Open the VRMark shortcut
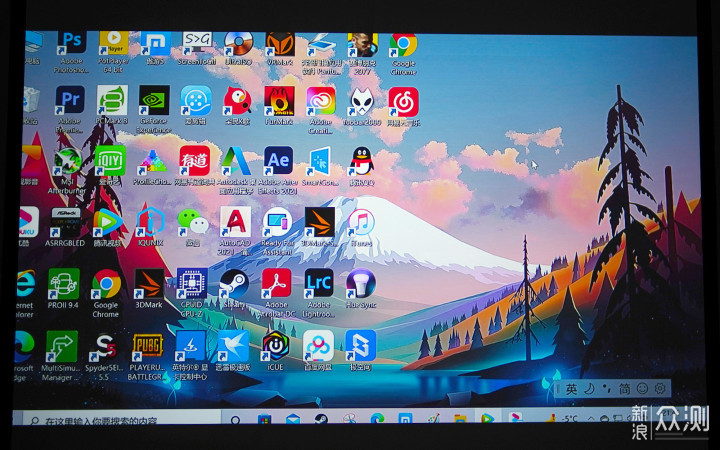 (280, 44)
